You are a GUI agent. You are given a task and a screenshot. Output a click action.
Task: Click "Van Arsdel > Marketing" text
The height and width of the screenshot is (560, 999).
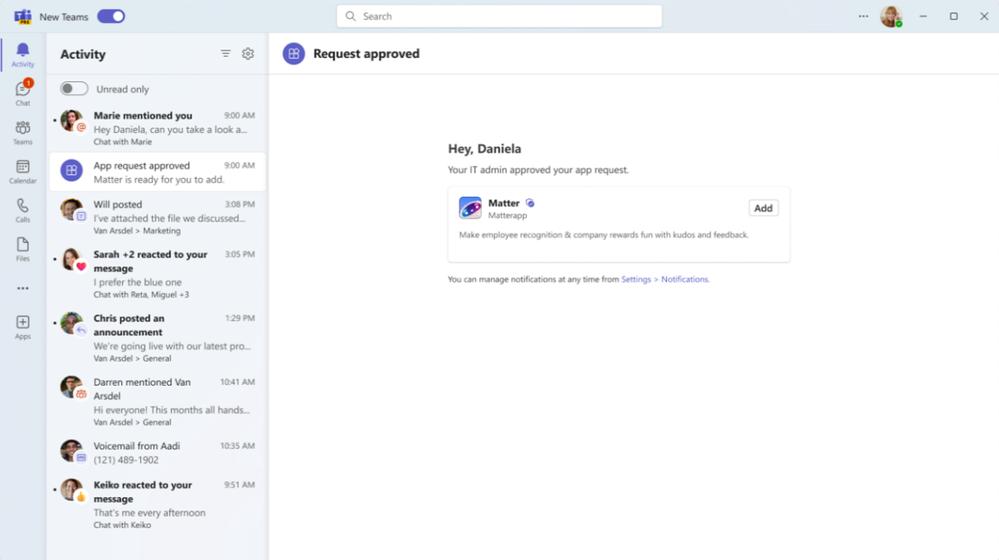pos(137,231)
